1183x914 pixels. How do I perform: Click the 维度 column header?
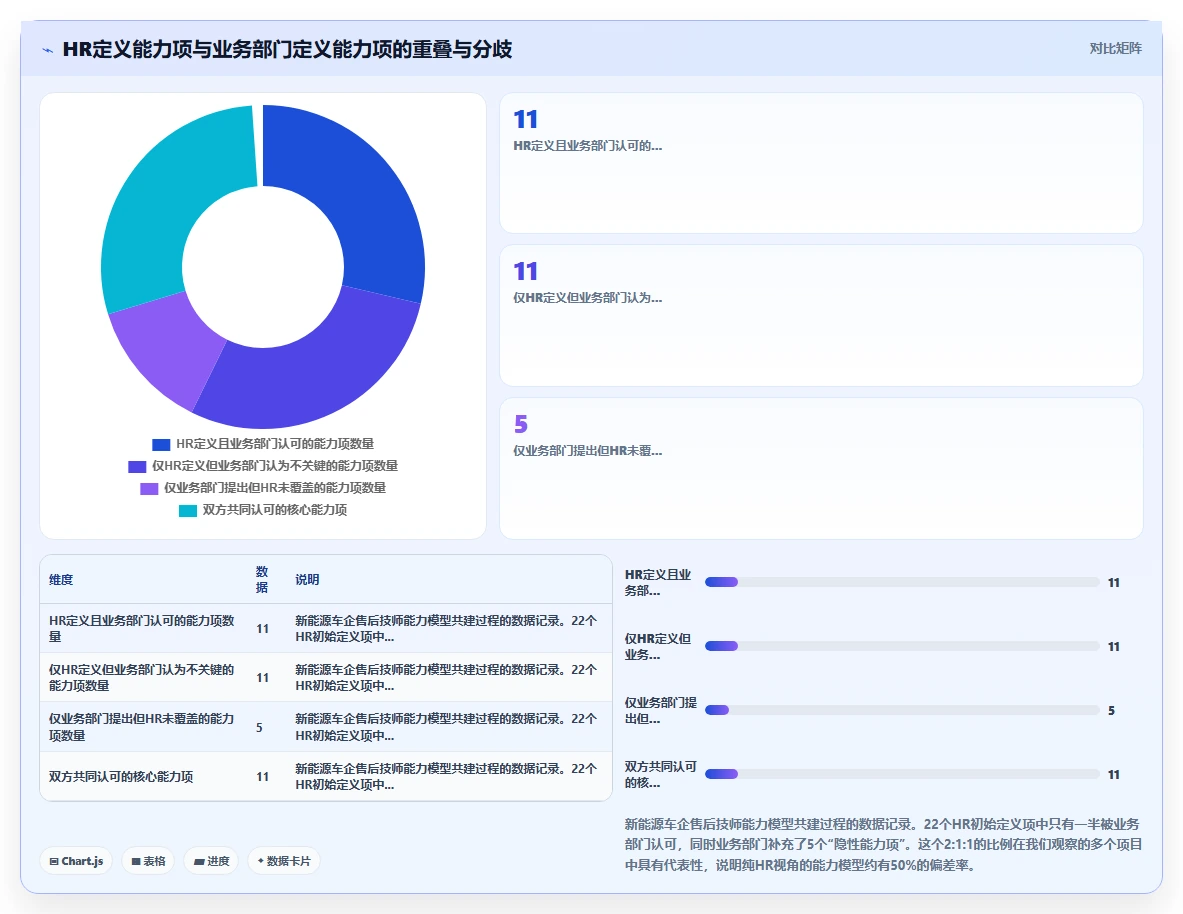click(x=61, y=580)
